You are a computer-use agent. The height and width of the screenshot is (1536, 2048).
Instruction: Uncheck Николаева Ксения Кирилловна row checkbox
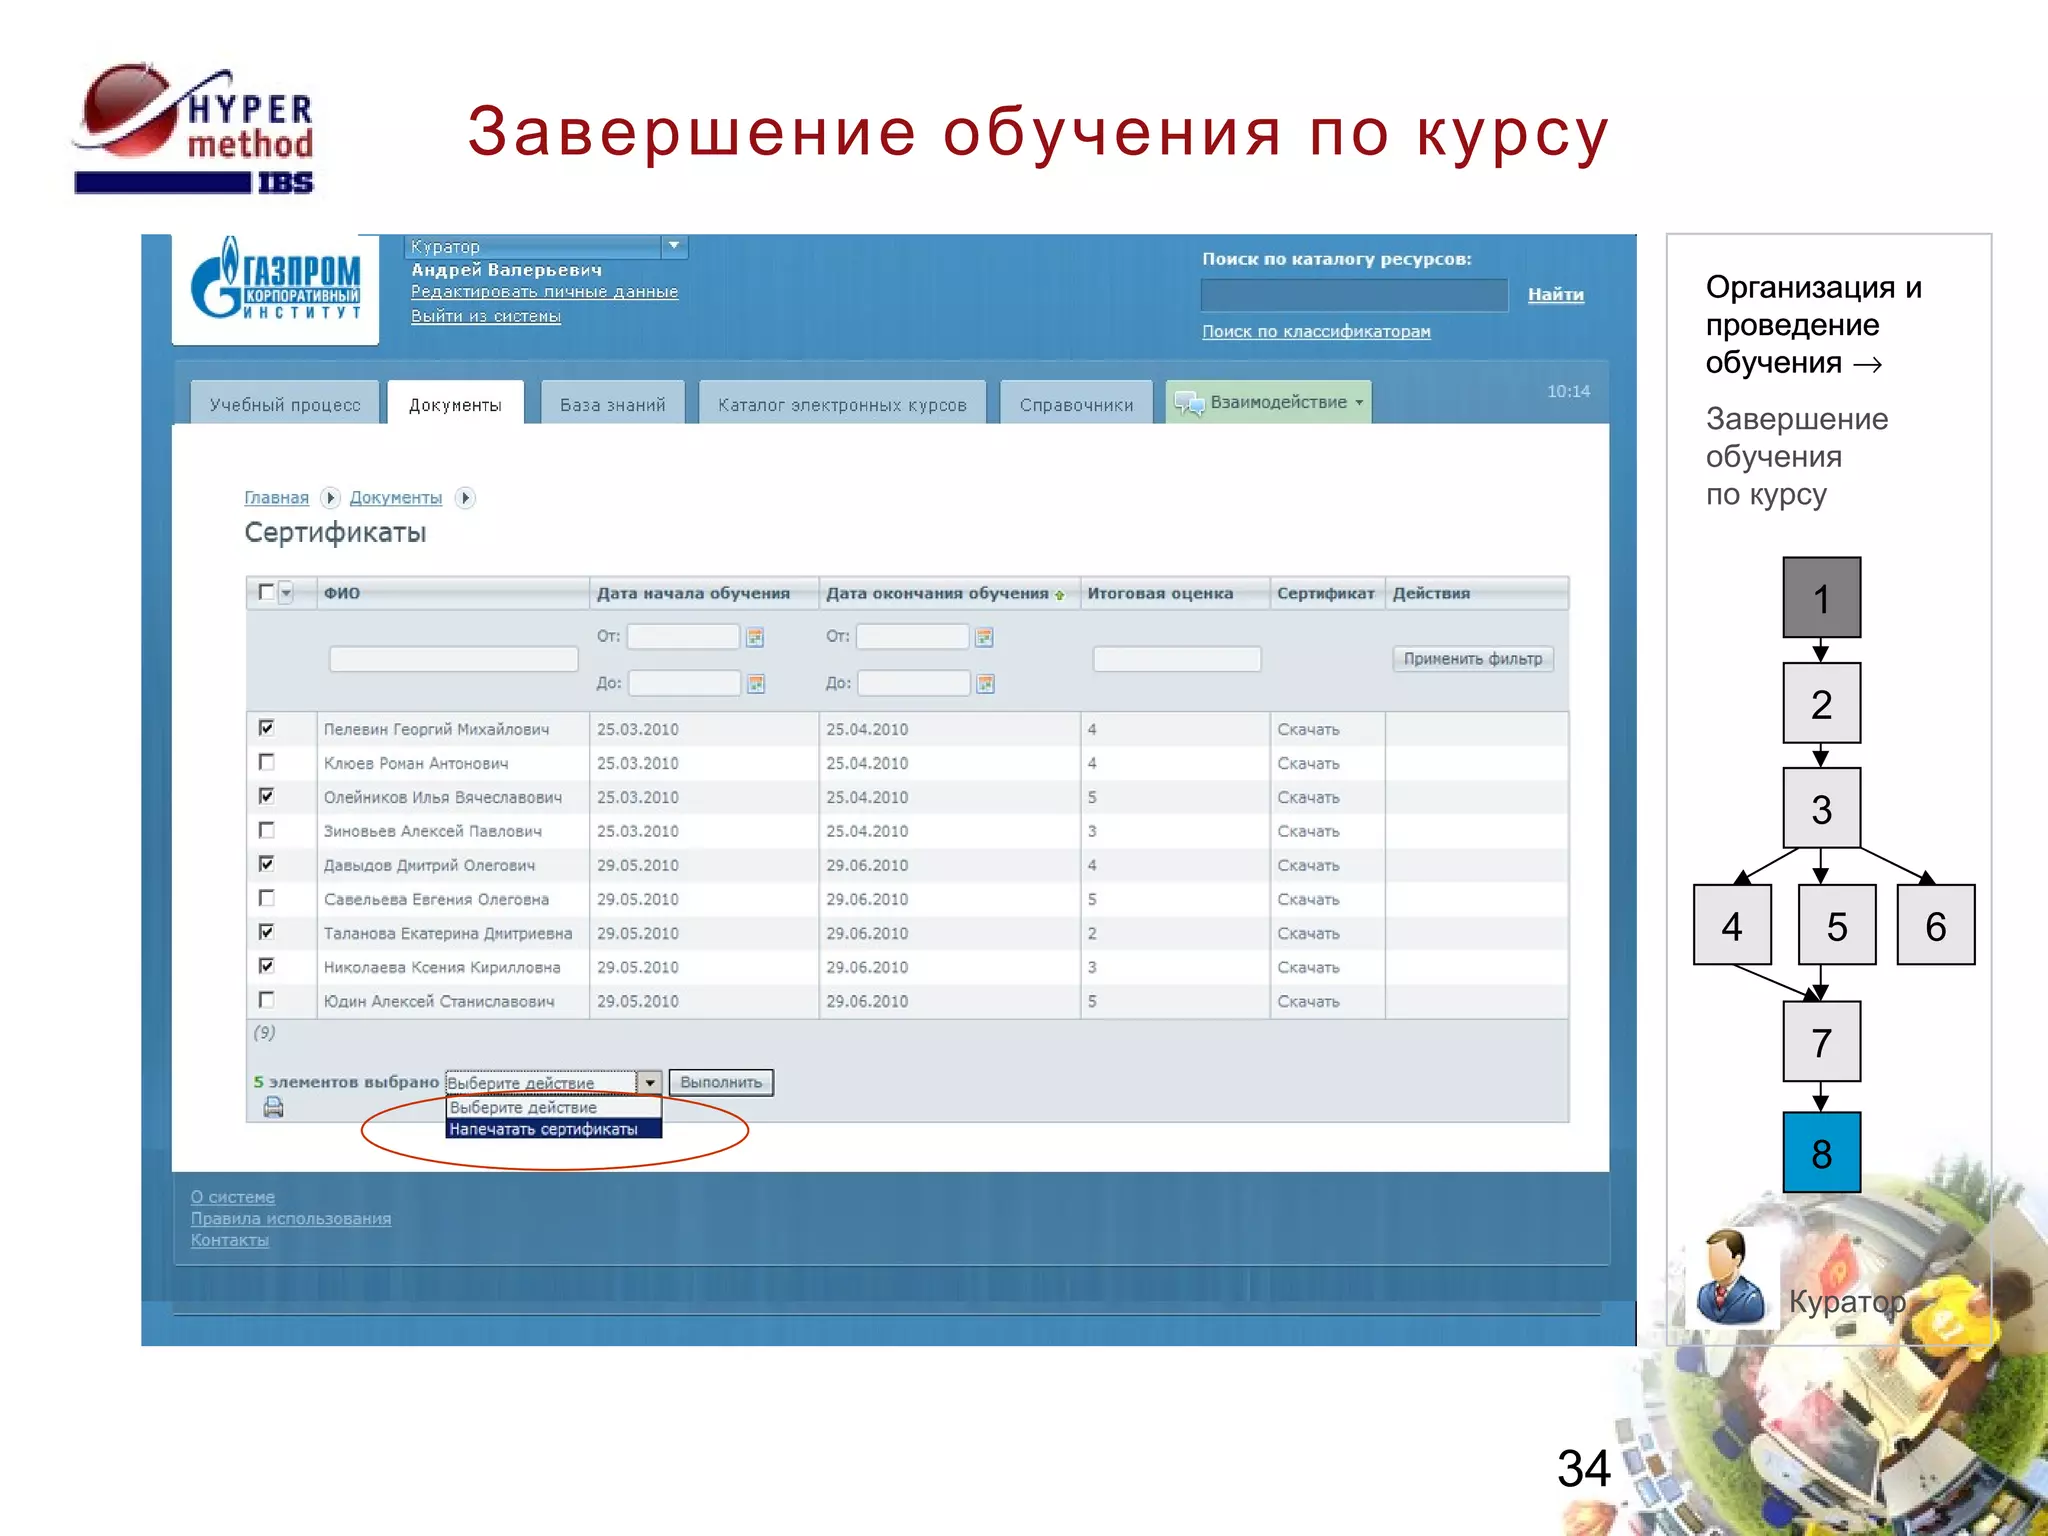coord(266,966)
